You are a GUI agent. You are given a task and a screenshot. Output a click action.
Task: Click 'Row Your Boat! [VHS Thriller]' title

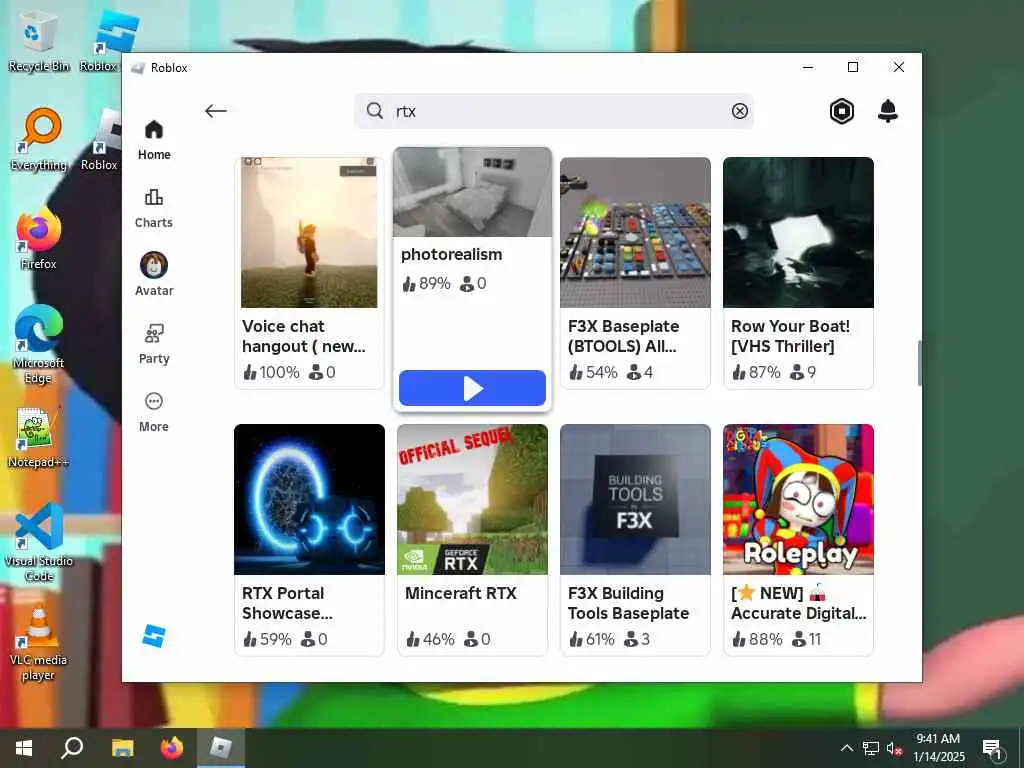click(x=790, y=336)
